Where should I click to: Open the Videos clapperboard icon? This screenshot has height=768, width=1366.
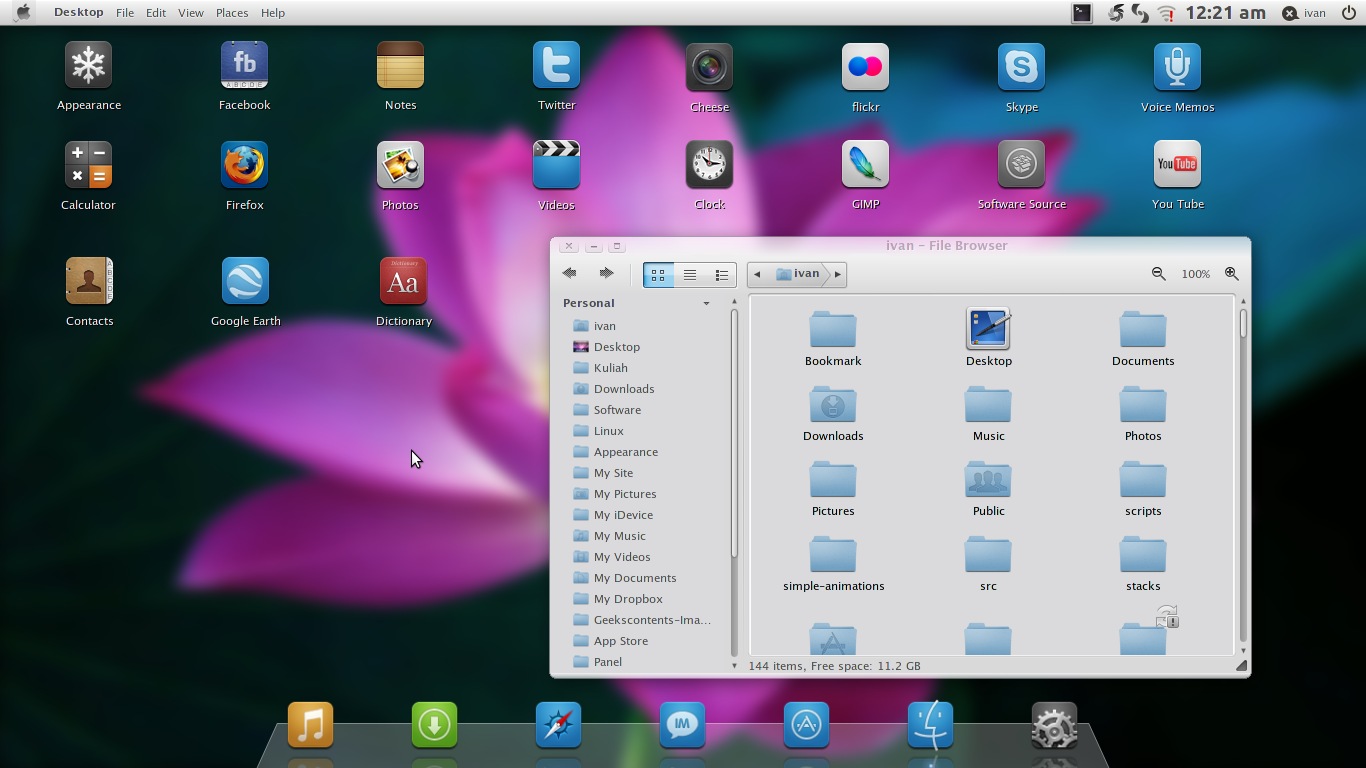pyautogui.click(x=556, y=165)
